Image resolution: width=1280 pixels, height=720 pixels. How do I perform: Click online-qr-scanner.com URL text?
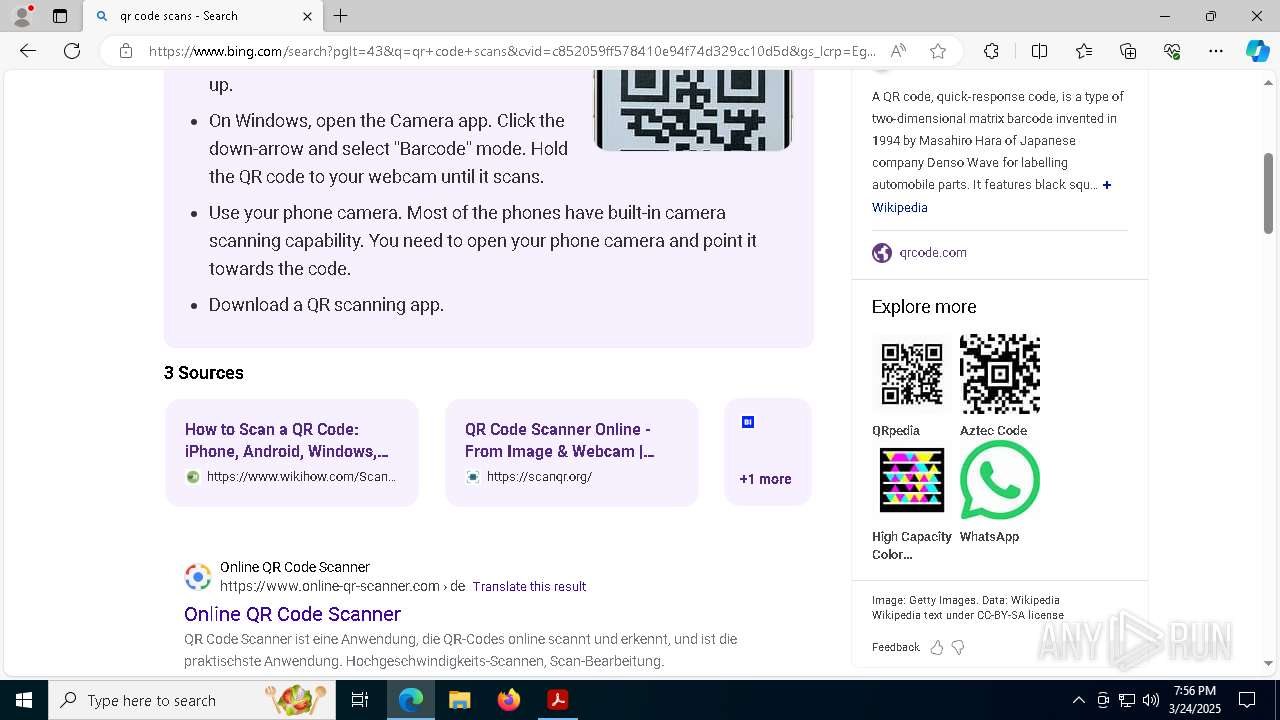coord(342,587)
